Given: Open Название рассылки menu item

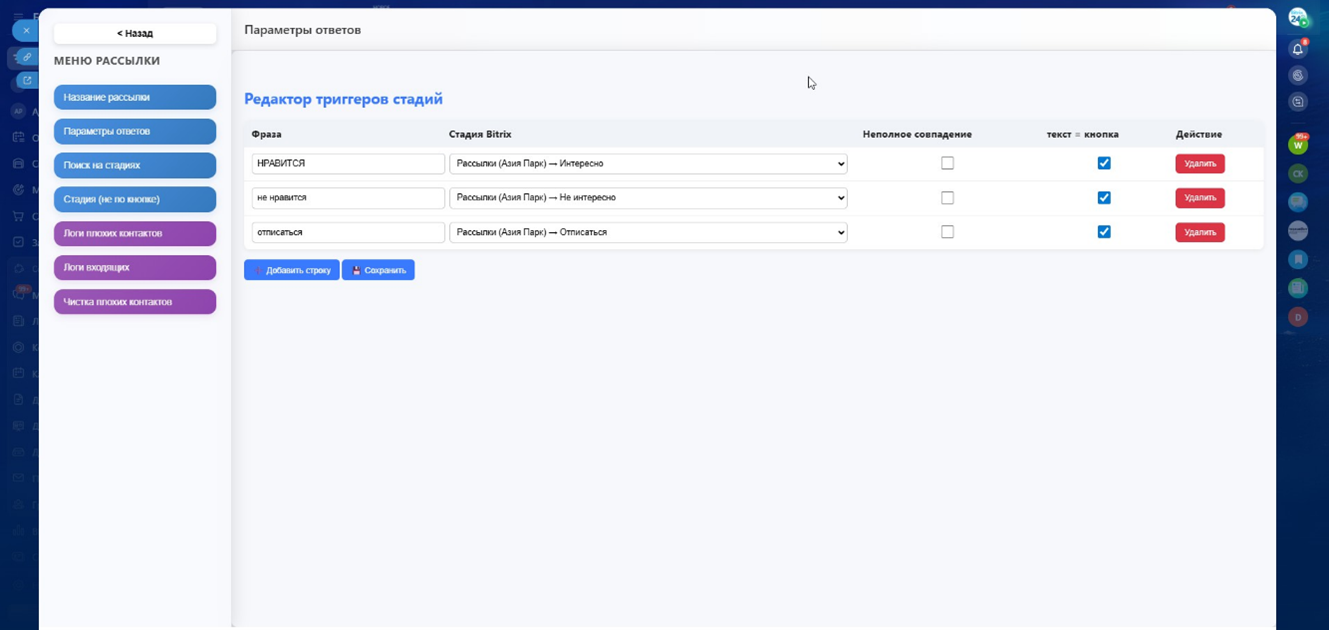Looking at the screenshot, I should pyautogui.click(x=135, y=97).
